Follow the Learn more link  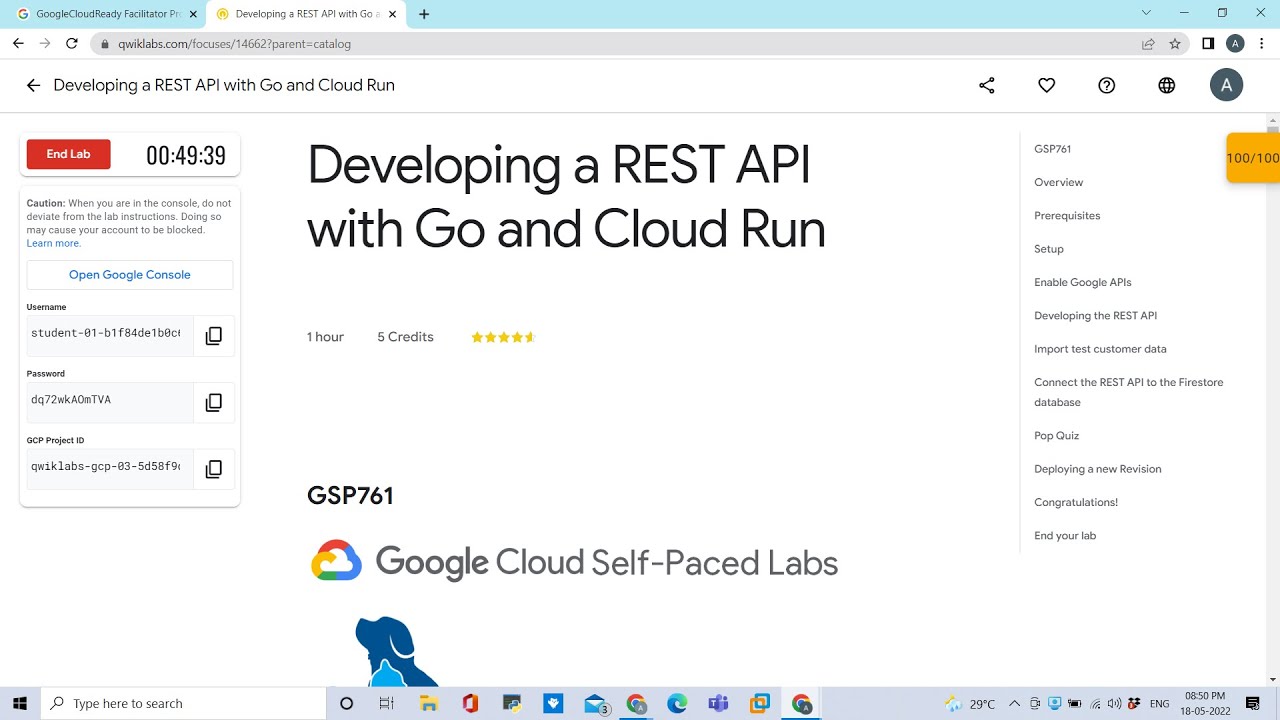click(x=53, y=243)
